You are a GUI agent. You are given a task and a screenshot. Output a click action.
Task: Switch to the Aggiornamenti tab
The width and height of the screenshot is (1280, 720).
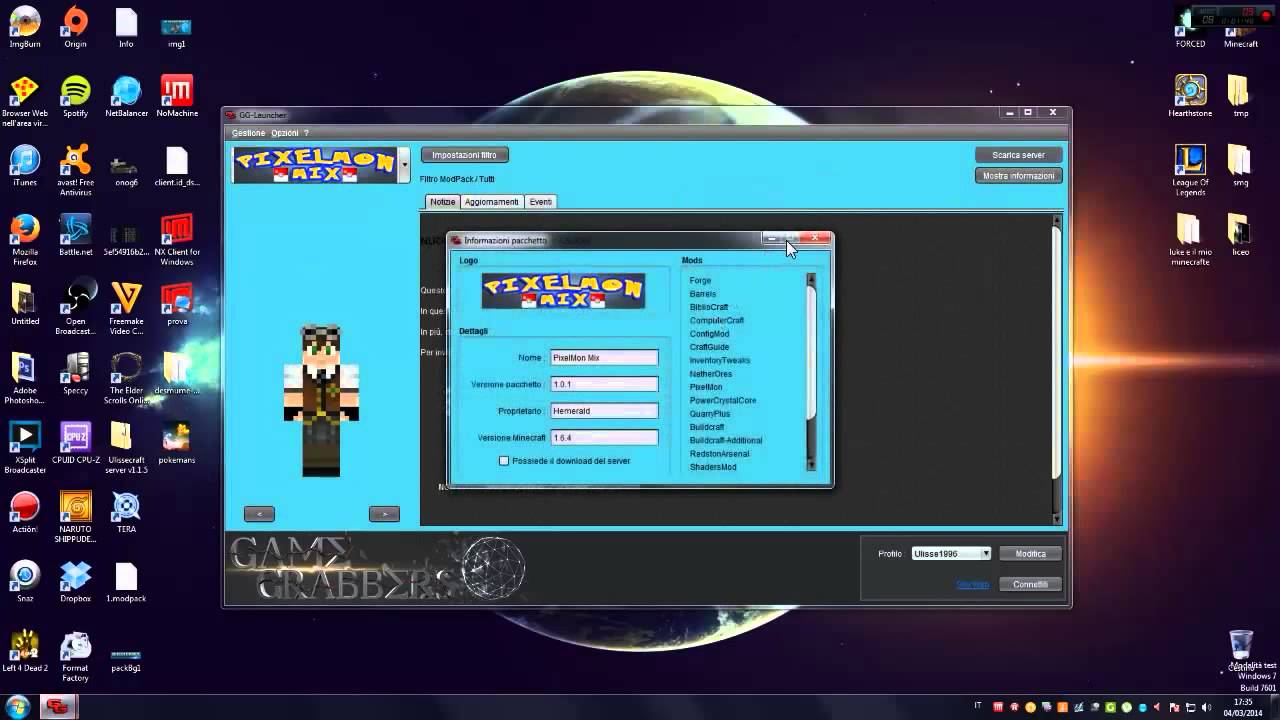click(491, 202)
